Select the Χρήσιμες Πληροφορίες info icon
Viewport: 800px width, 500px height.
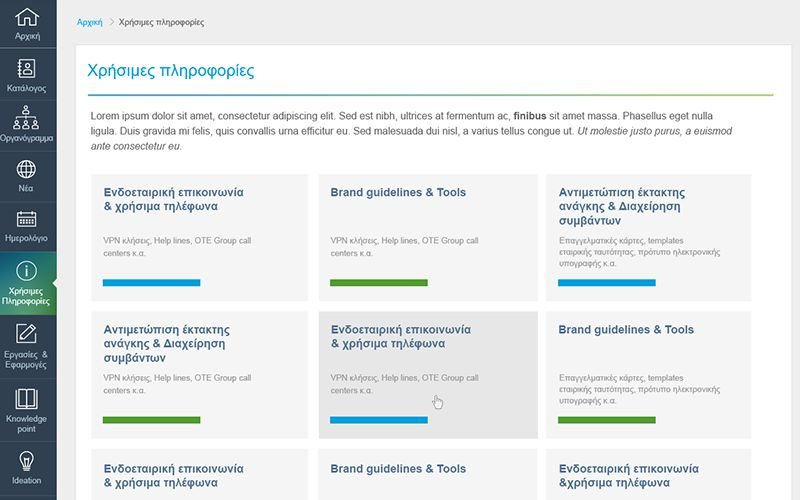28,271
